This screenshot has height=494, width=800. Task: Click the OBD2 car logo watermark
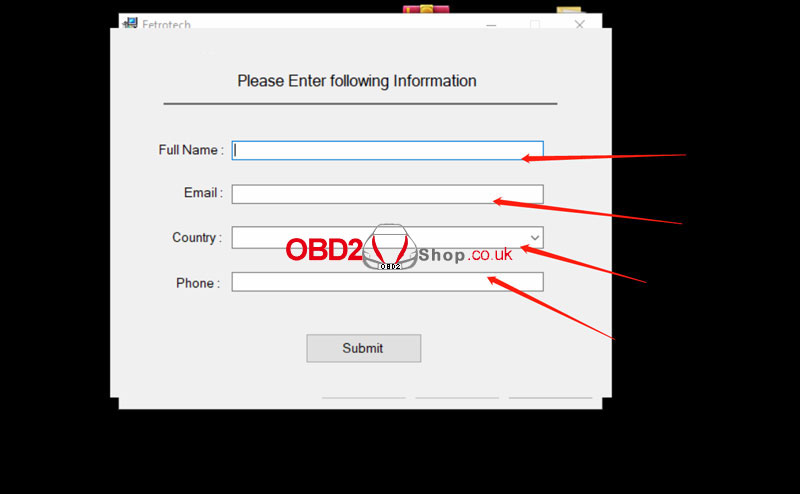pyautogui.click(x=390, y=247)
